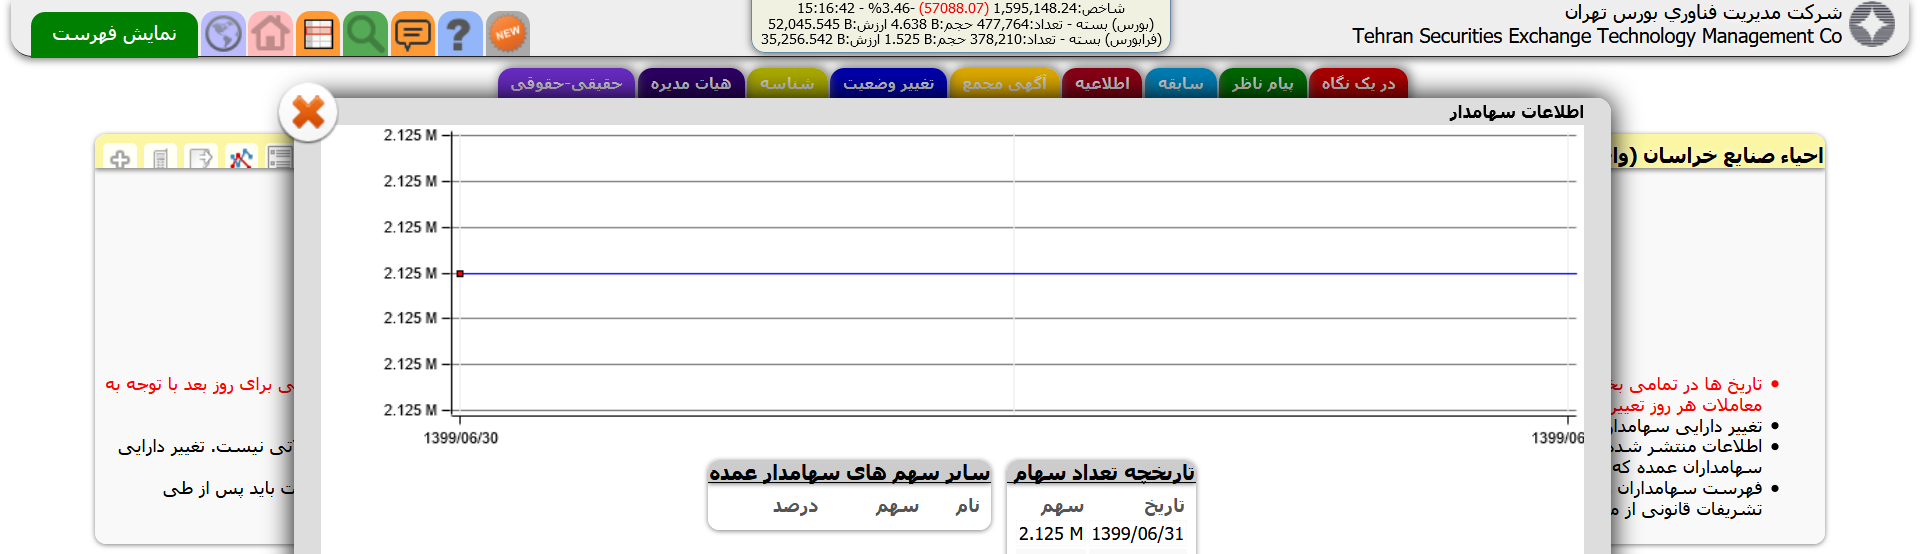Viewport: 1920px width, 554px height.
Task: Switch to the 'شناسه' tab
Action: [x=787, y=83]
